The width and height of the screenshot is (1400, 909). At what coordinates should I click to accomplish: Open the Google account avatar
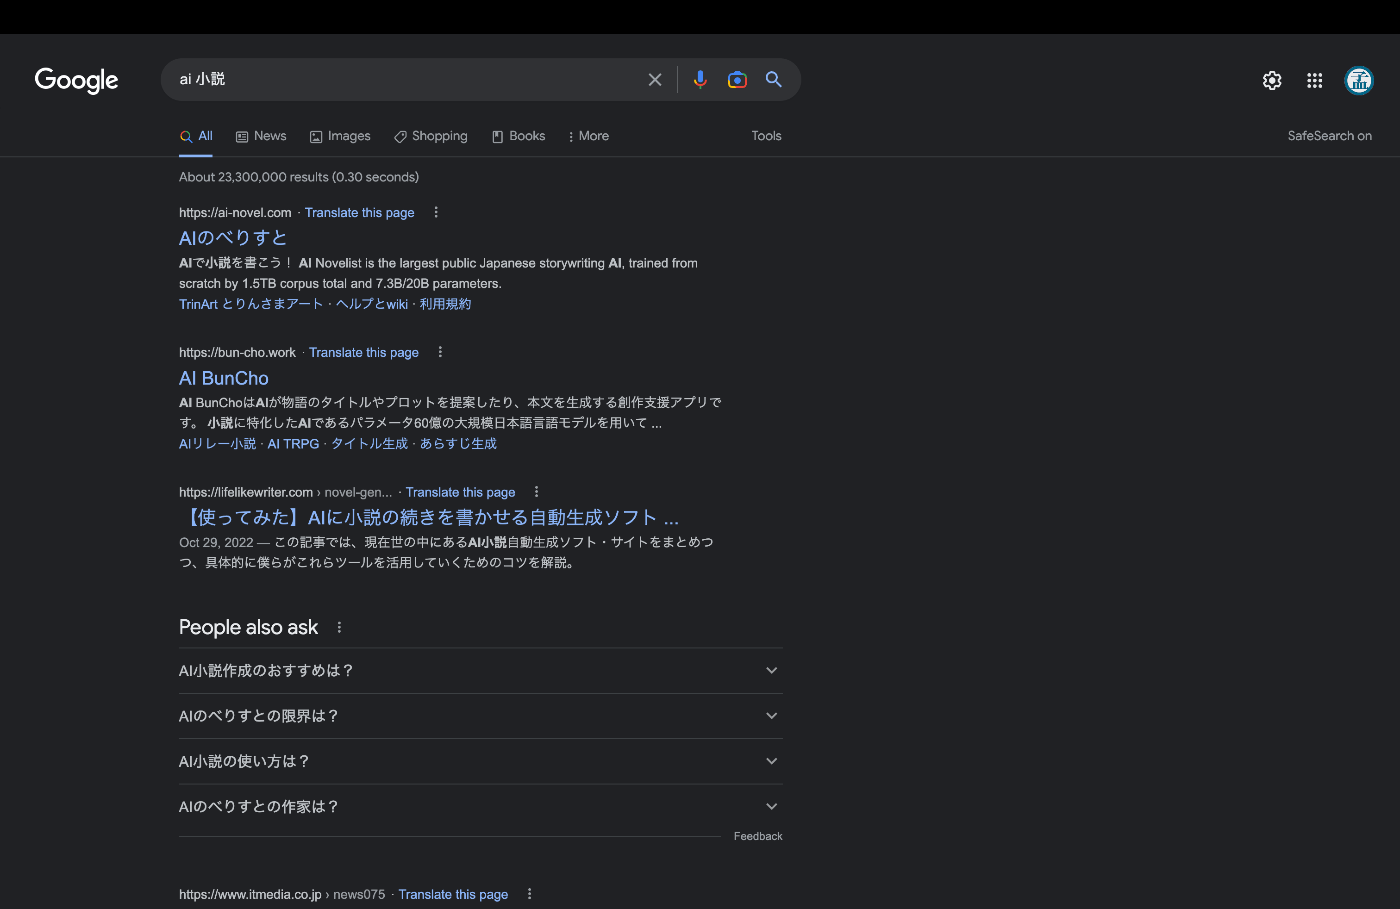pyautogui.click(x=1359, y=80)
